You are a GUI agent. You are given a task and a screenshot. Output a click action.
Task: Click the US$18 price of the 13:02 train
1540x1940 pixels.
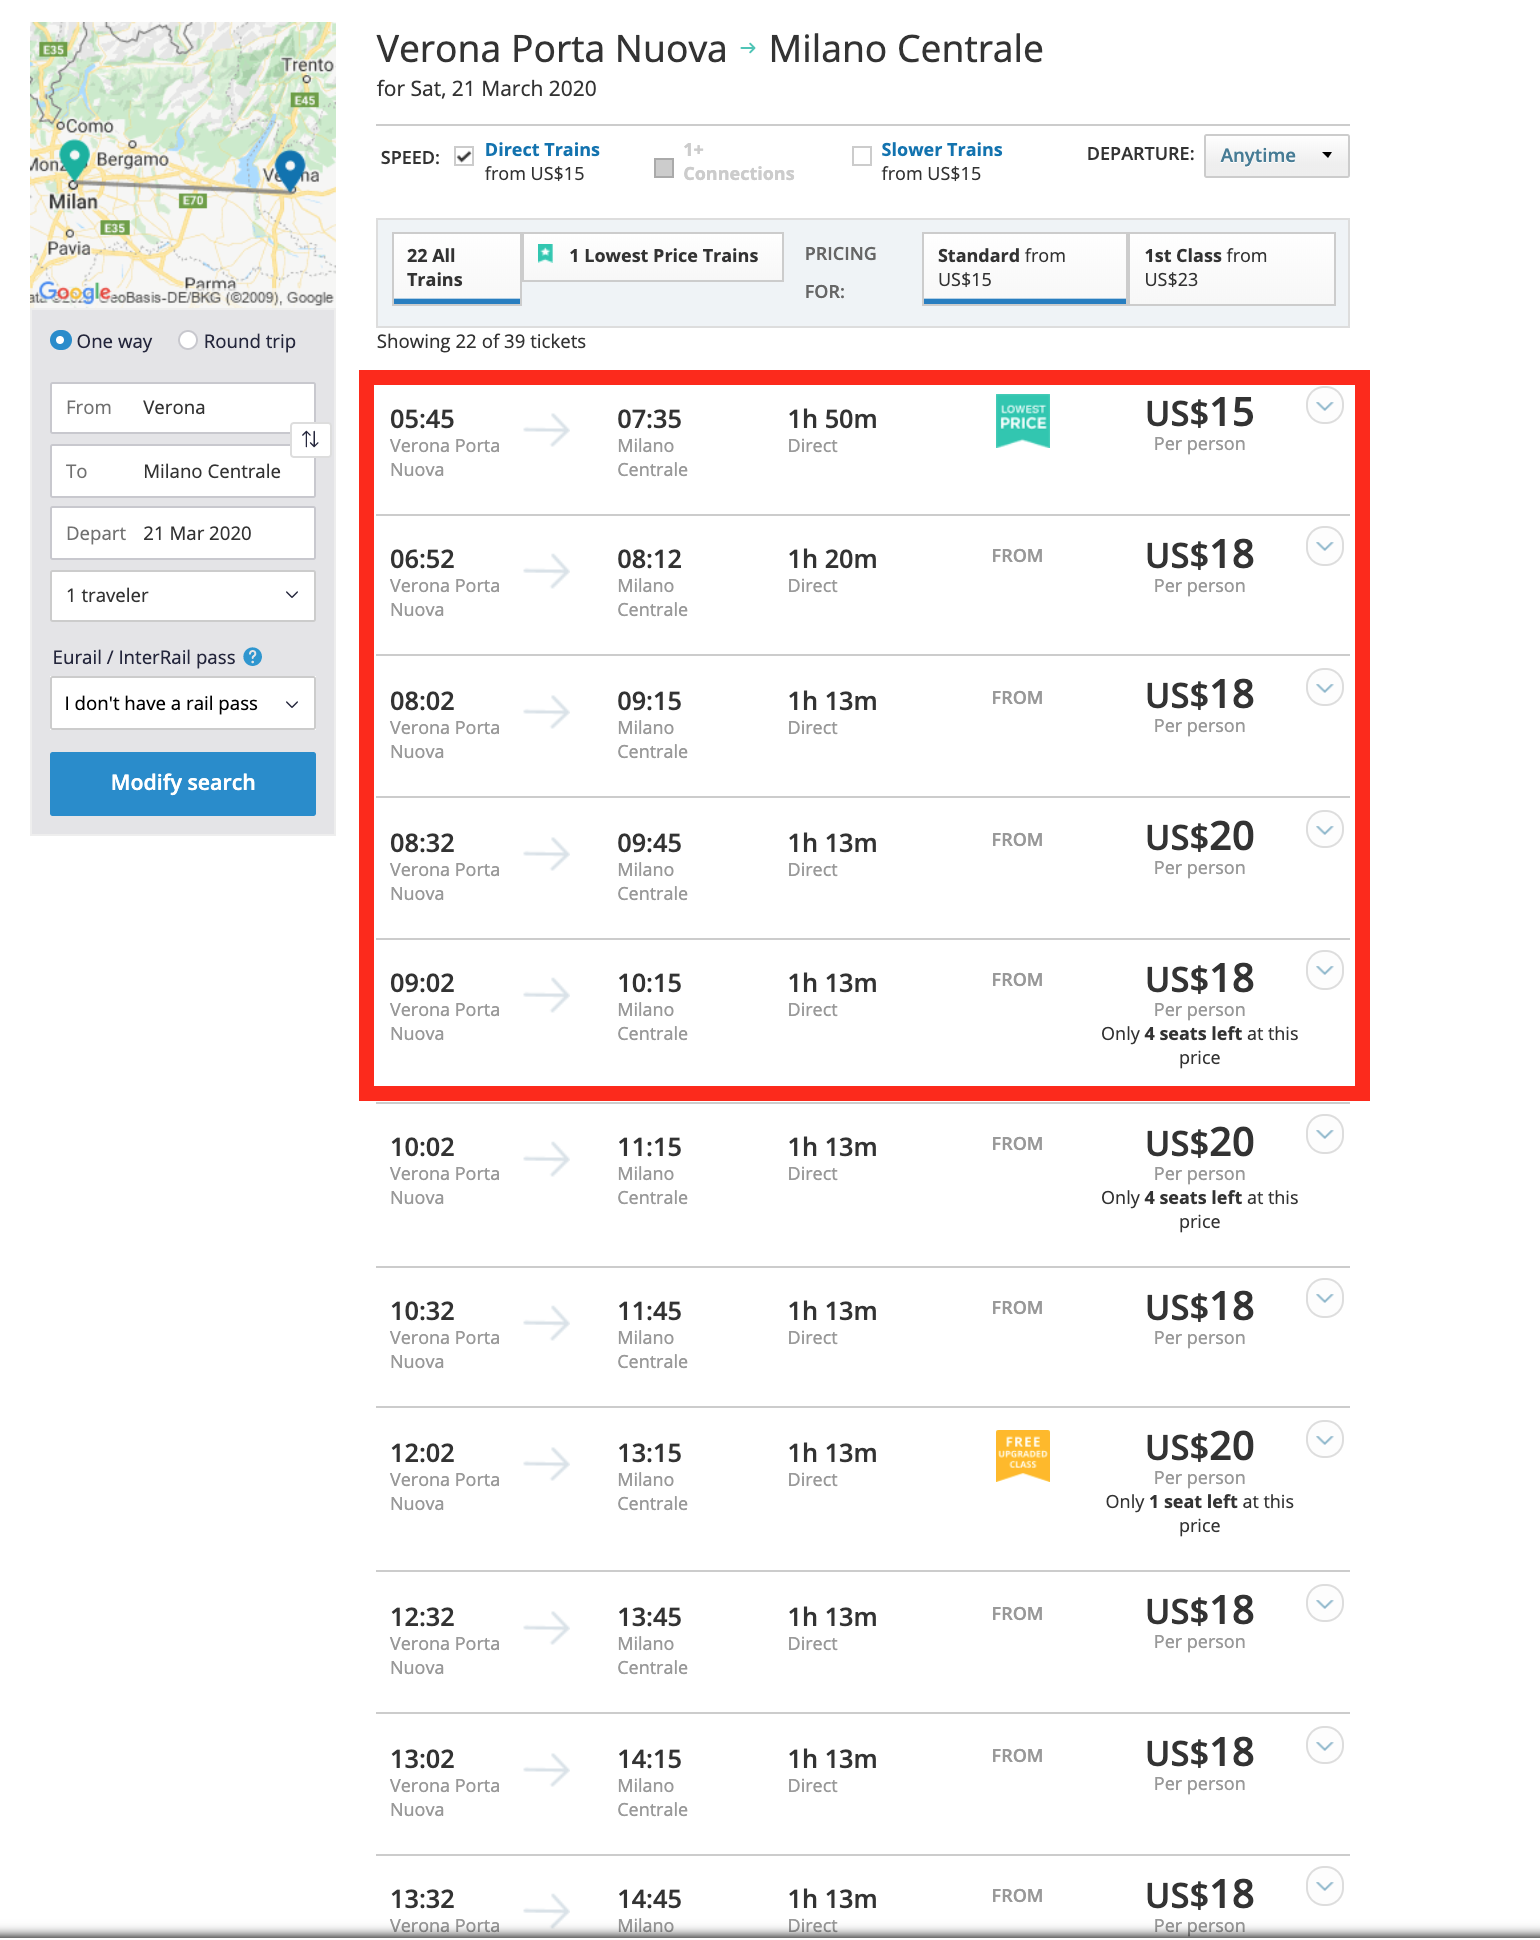1199,1753
